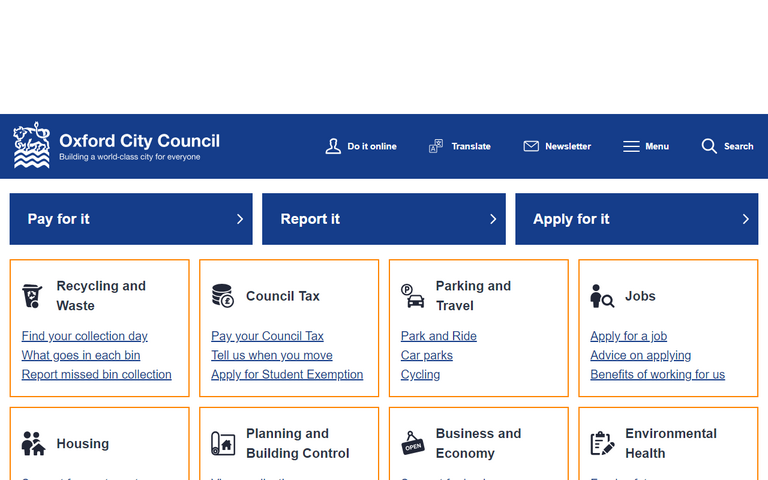Click the Parking and Travel car icon
Image resolution: width=768 pixels, height=480 pixels.
[412, 296]
